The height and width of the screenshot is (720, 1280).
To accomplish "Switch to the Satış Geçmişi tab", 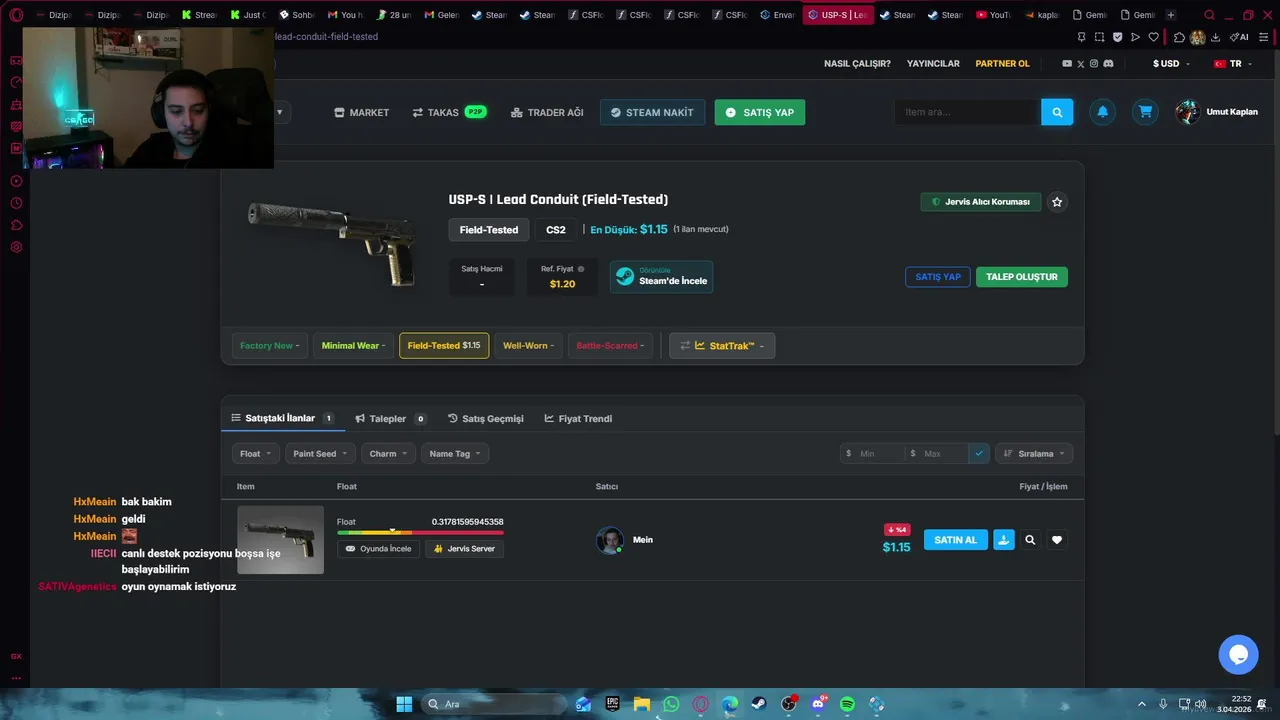I will coord(485,418).
